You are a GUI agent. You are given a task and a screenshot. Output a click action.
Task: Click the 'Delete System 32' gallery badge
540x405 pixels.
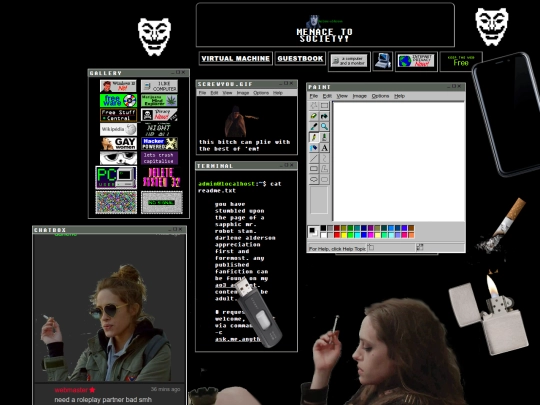[162, 177]
